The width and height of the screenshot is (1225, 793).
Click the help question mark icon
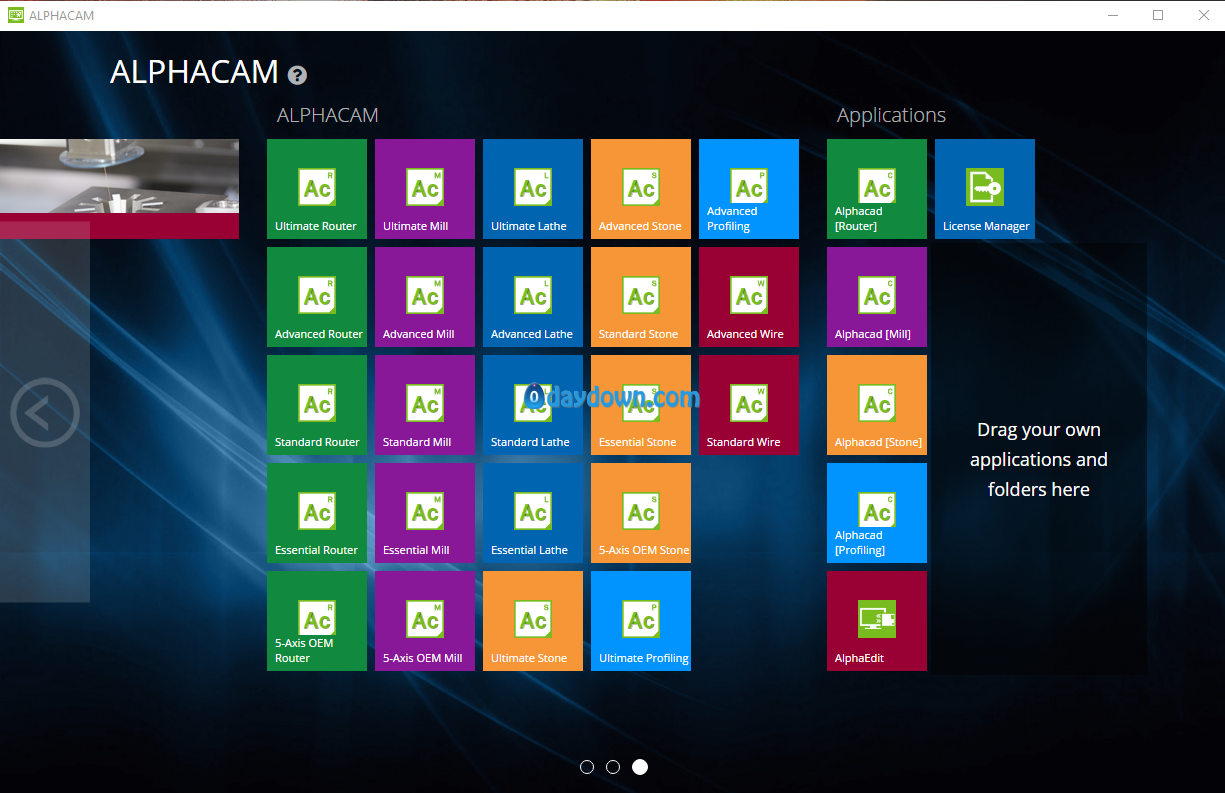coord(297,75)
